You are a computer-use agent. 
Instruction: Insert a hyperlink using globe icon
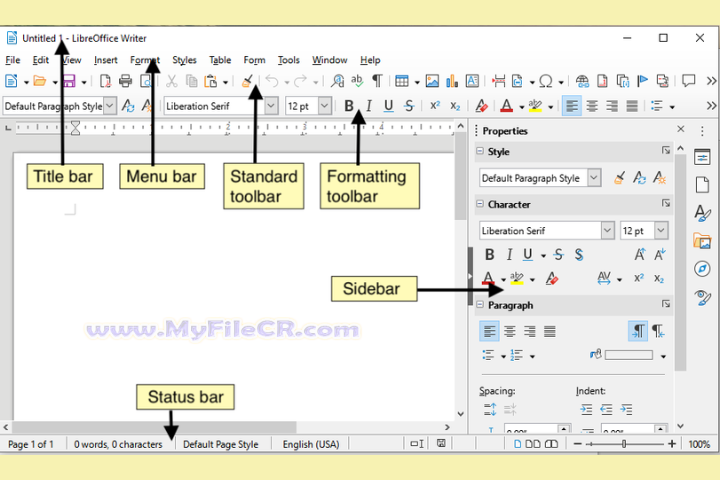coord(582,81)
